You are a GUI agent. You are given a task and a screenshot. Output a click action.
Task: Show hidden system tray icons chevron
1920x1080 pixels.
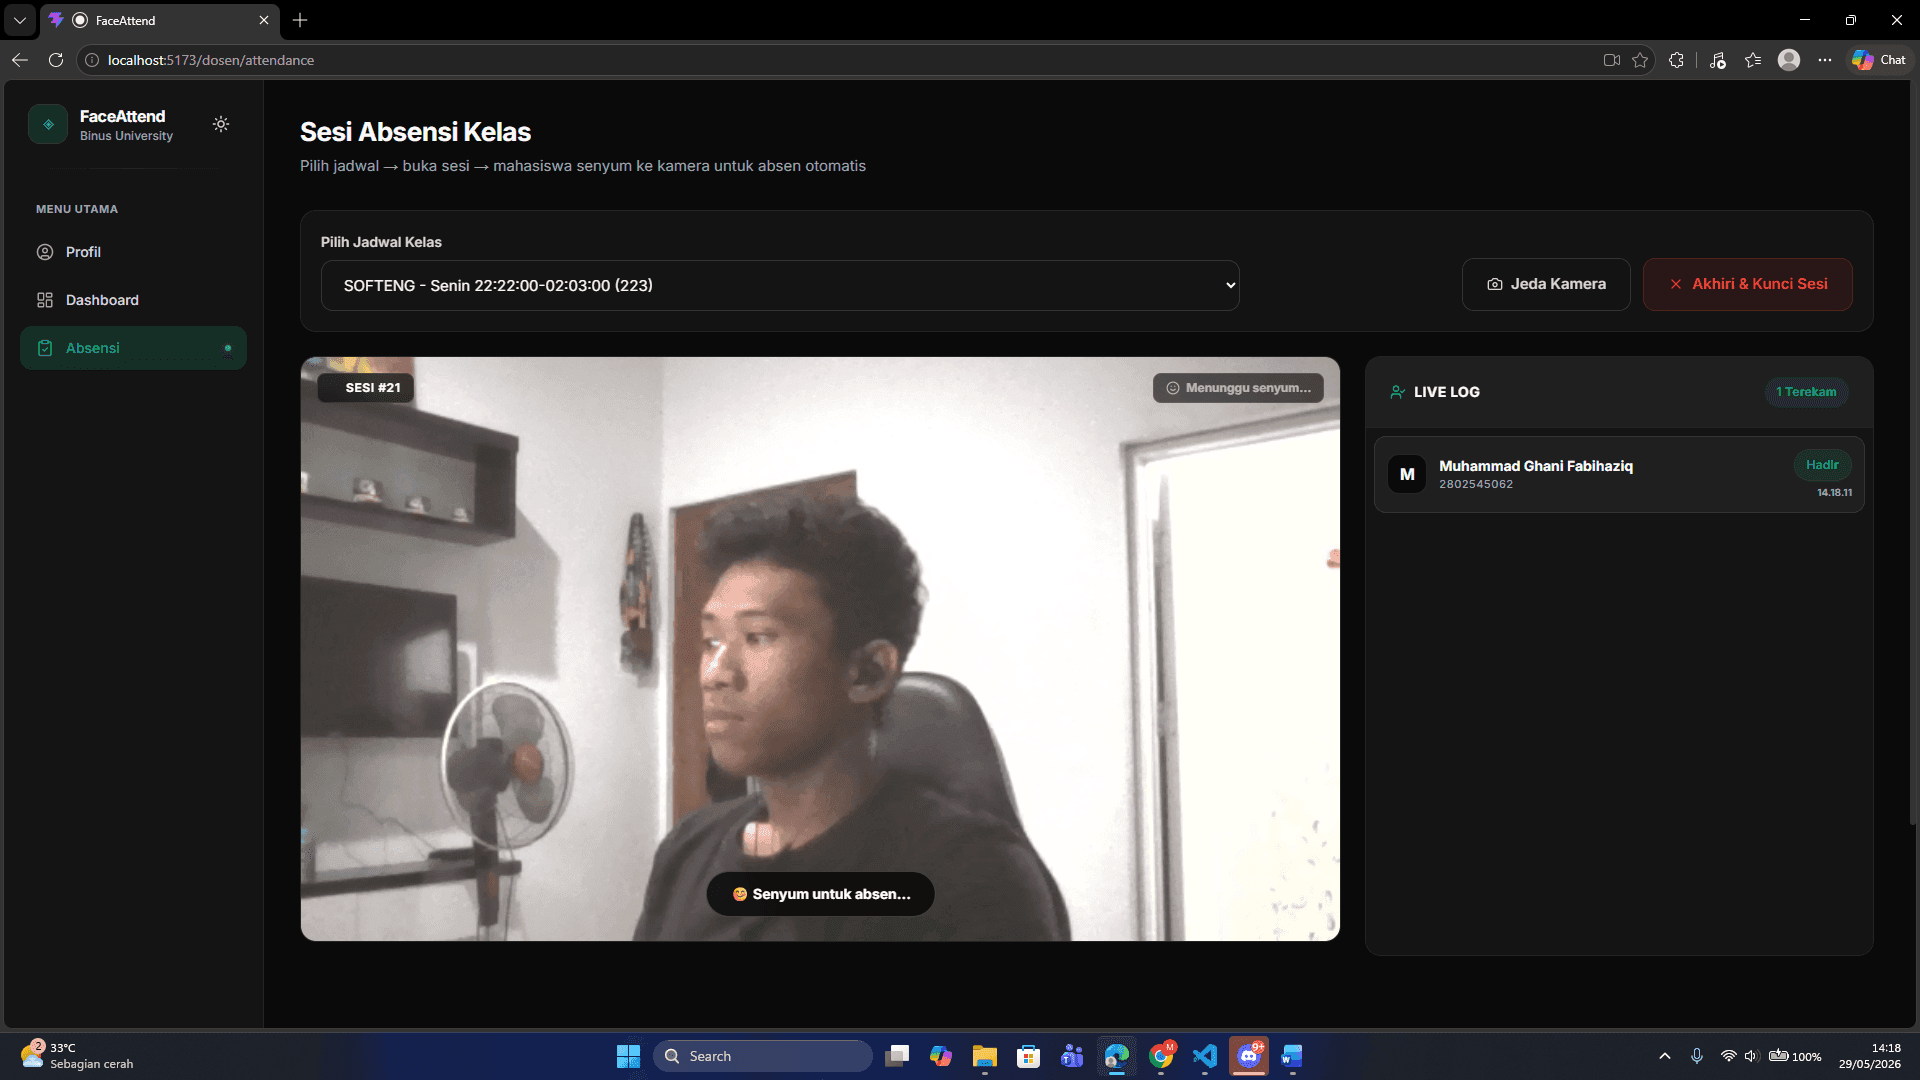click(1665, 1056)
